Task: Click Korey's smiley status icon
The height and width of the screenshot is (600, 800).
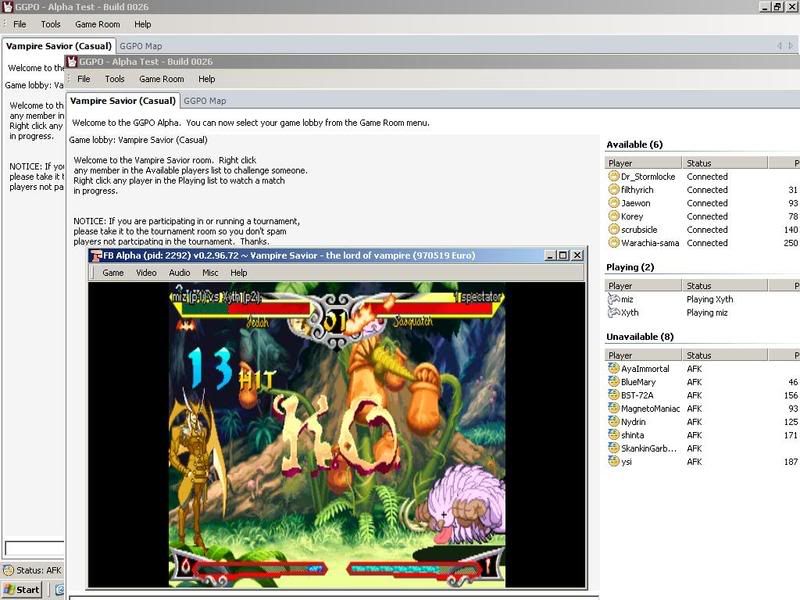Action: [613, 216]
